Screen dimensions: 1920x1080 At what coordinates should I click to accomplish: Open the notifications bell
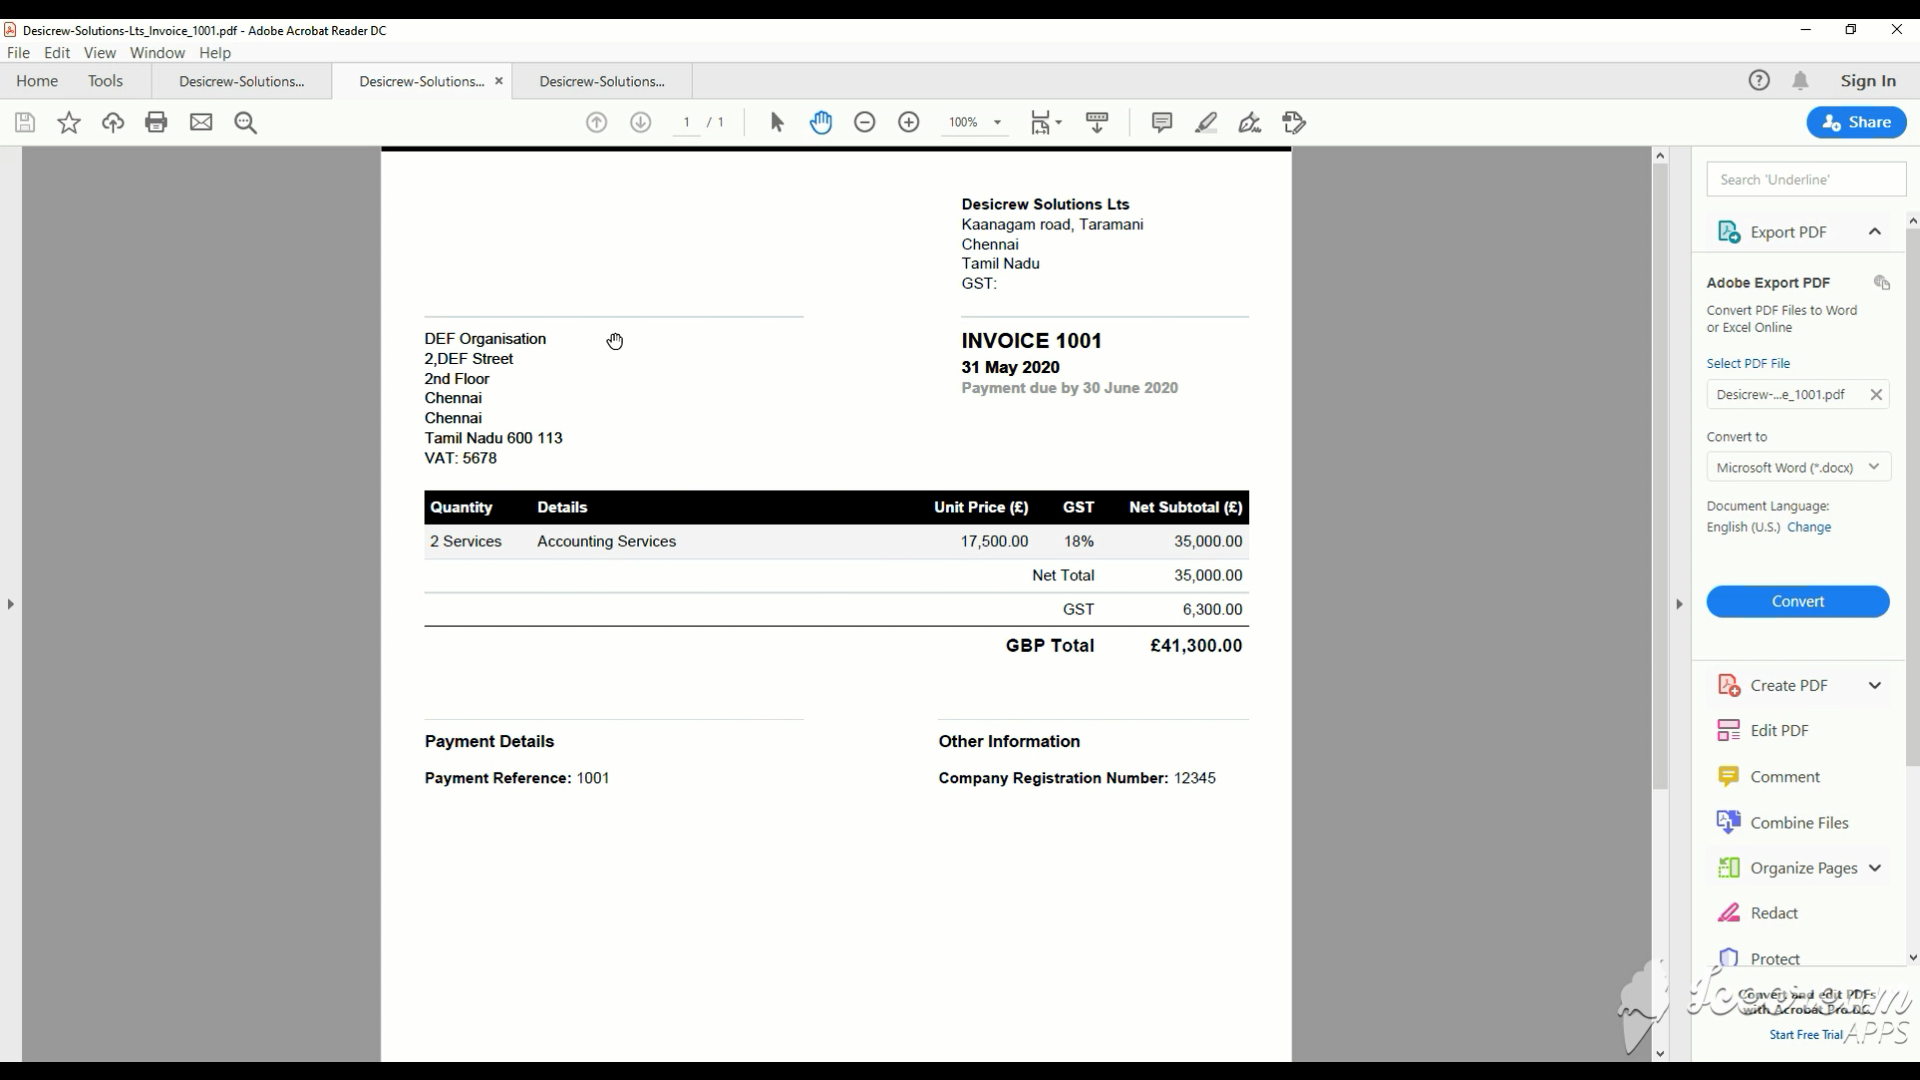(x=1800, y=81)
